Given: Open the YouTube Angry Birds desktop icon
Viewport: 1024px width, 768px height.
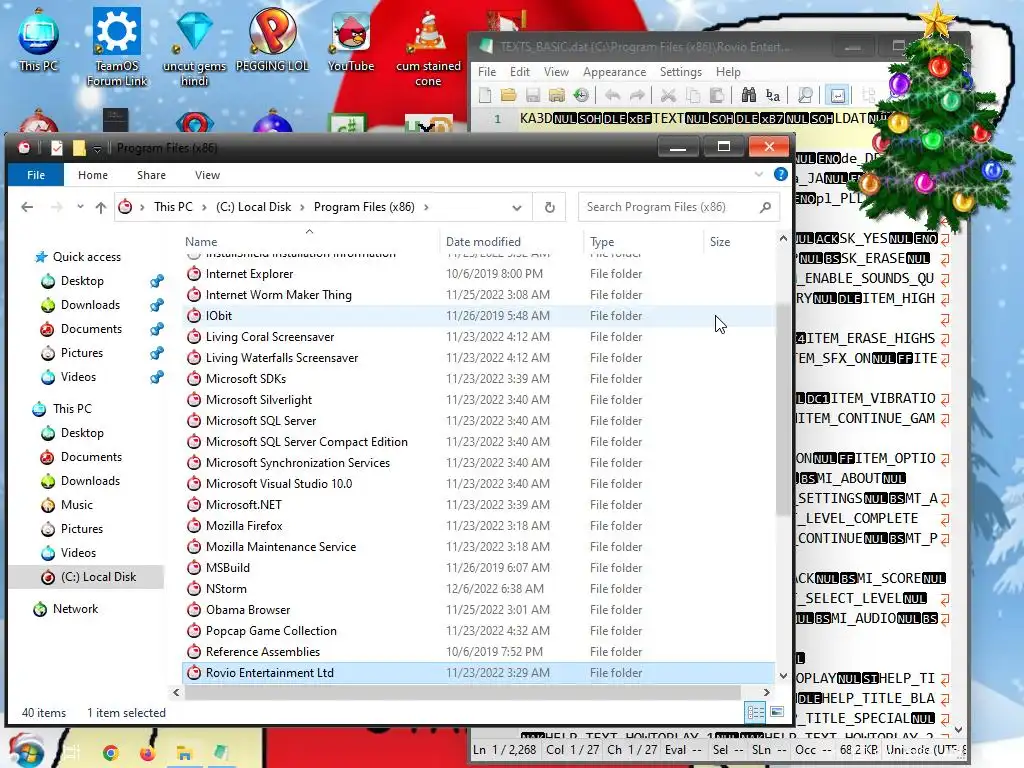Looking at the screenshot, I should coord(351,40).
